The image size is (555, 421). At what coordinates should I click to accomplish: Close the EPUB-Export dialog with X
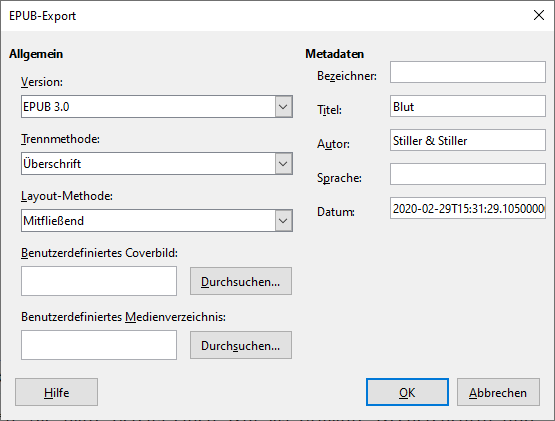click(539, 15)
